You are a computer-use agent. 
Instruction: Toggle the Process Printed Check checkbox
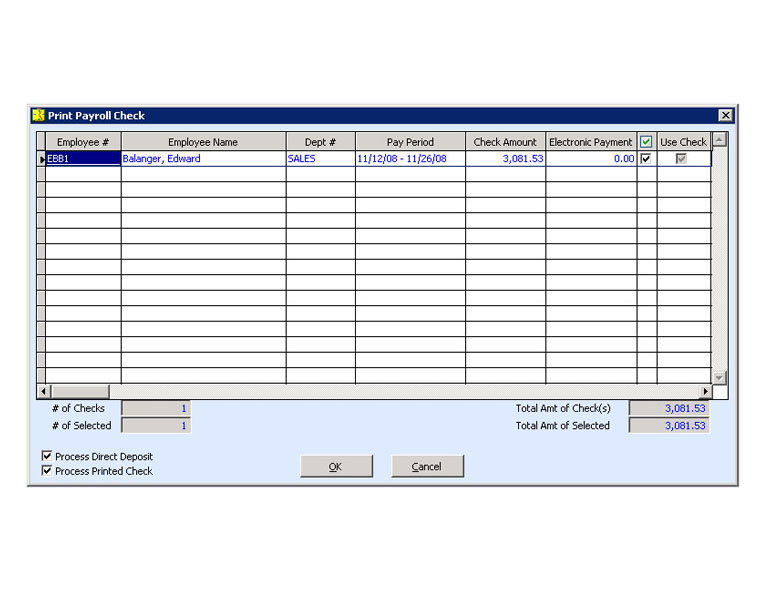click(47, 471)
